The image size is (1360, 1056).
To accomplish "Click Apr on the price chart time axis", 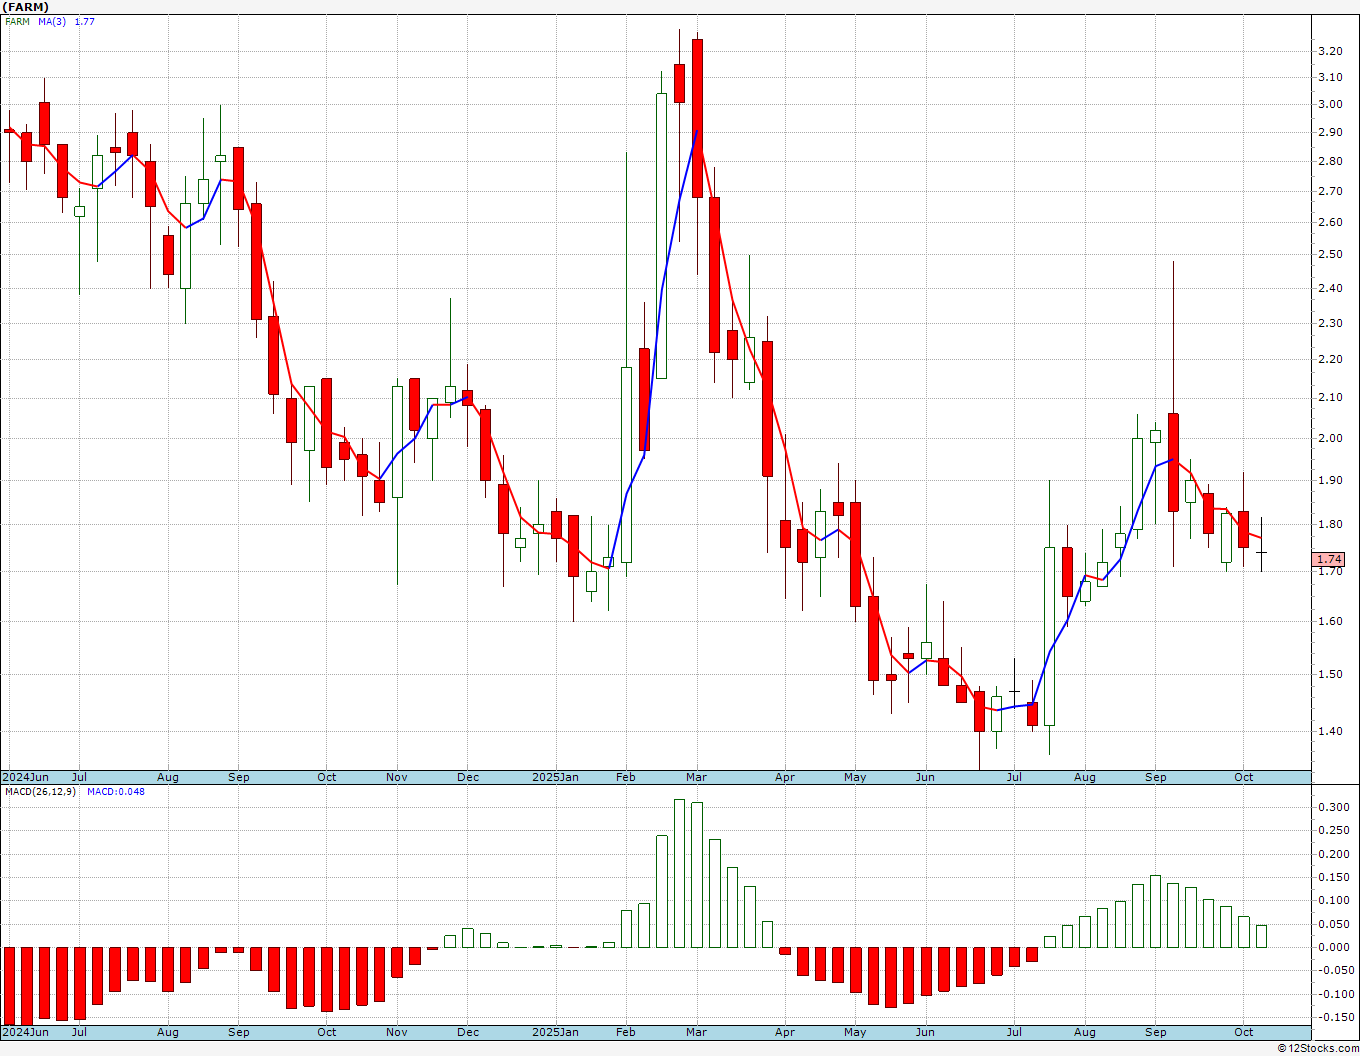I will point(785,777).
